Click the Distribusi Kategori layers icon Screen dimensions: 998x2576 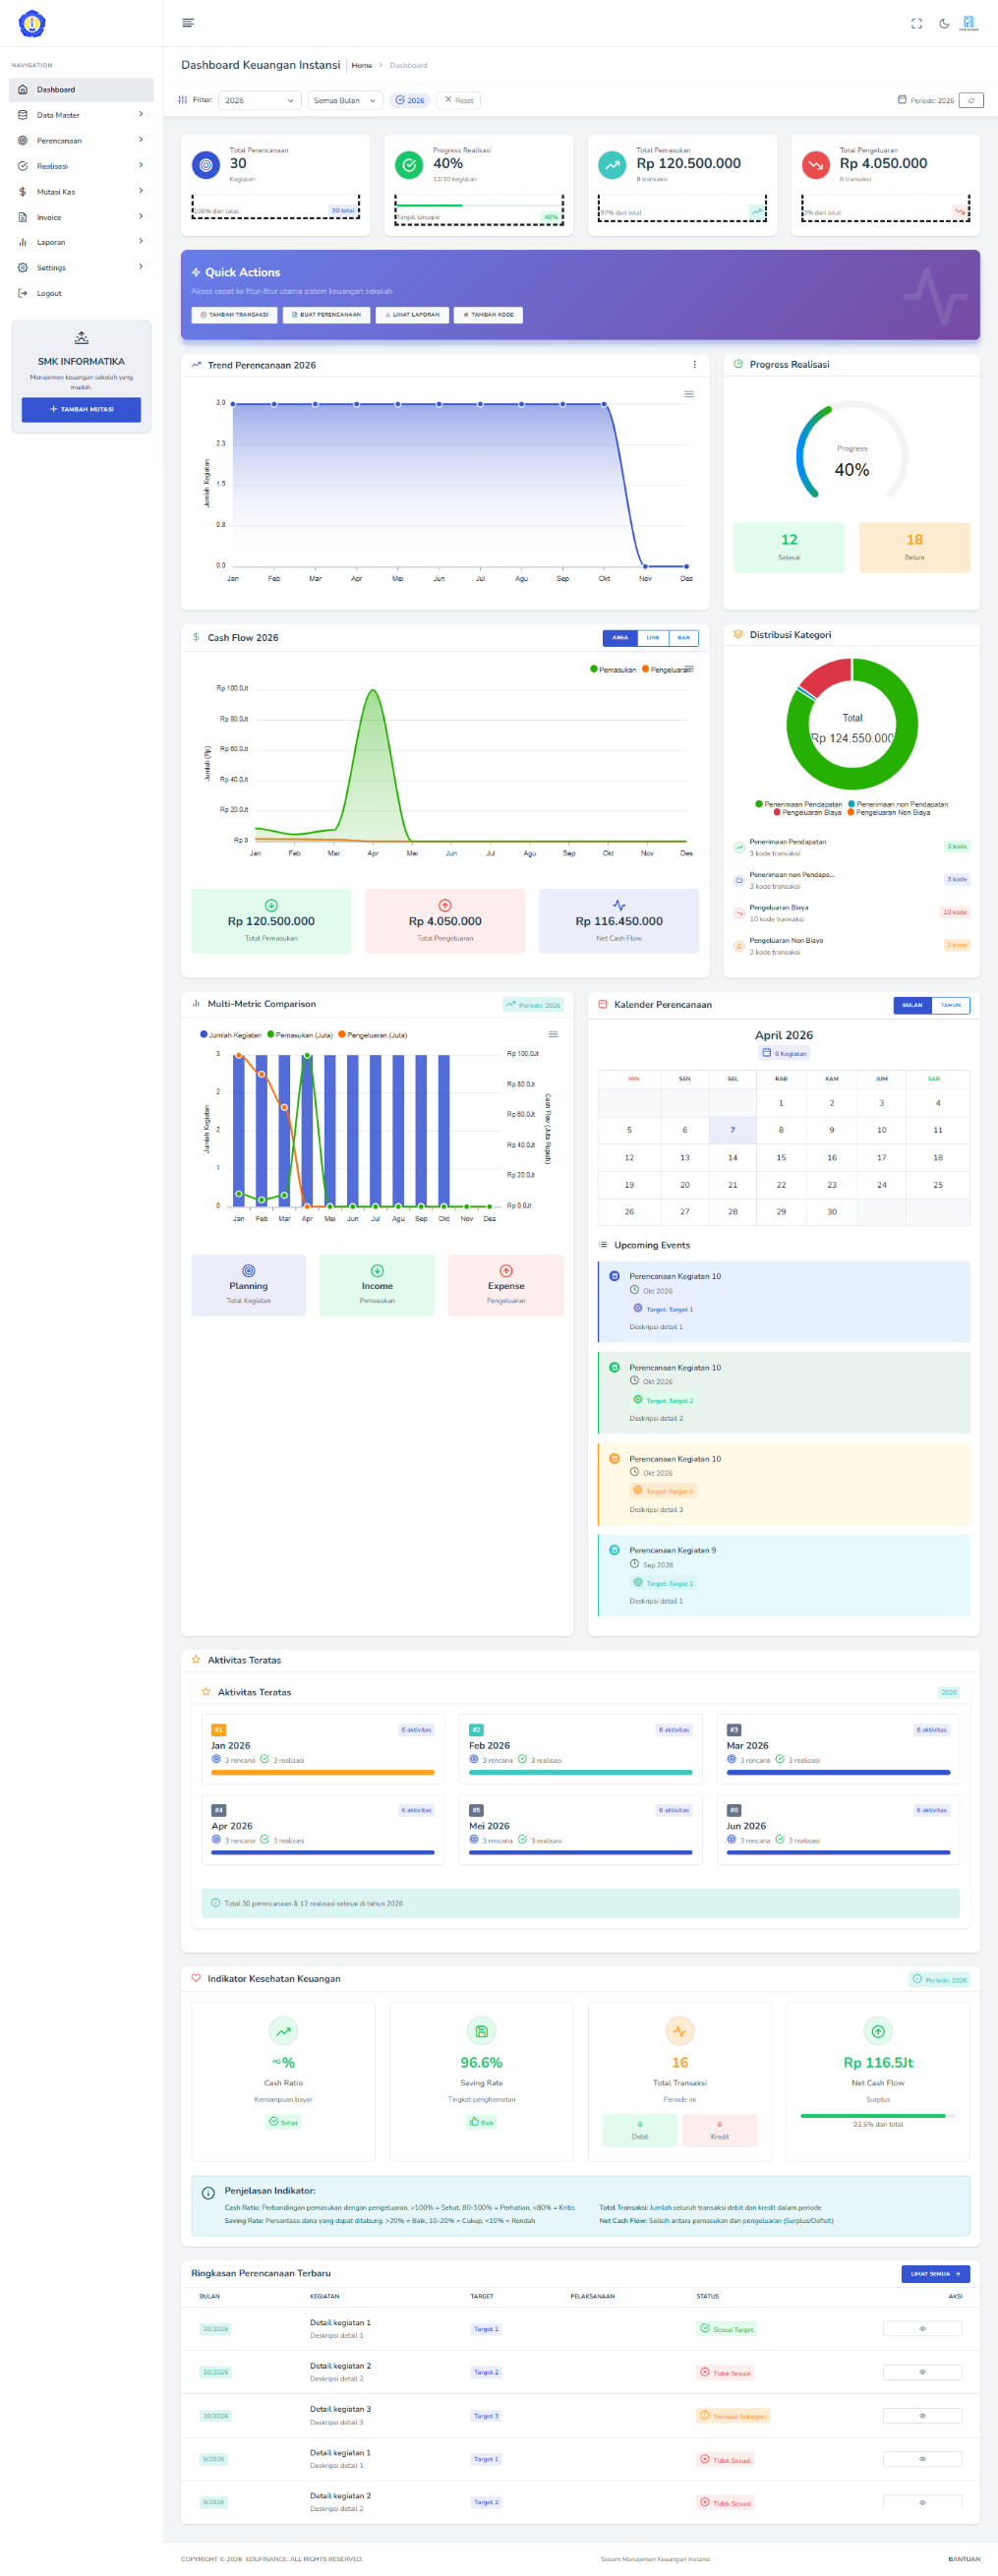738,634
